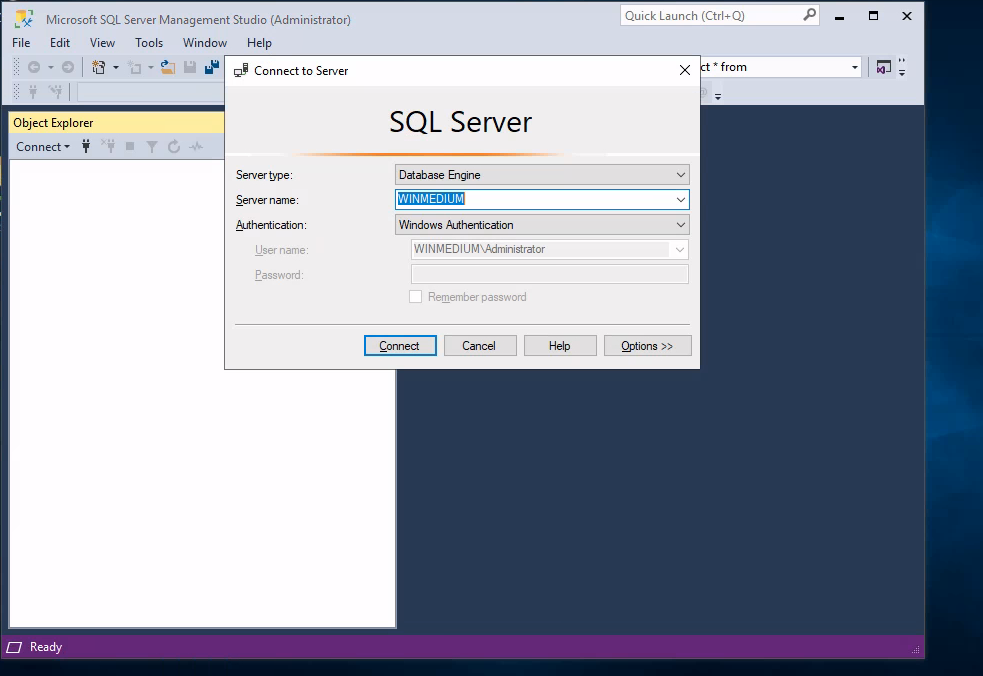Click into the Quick Launch search field
983x676 pixels.
710,16
